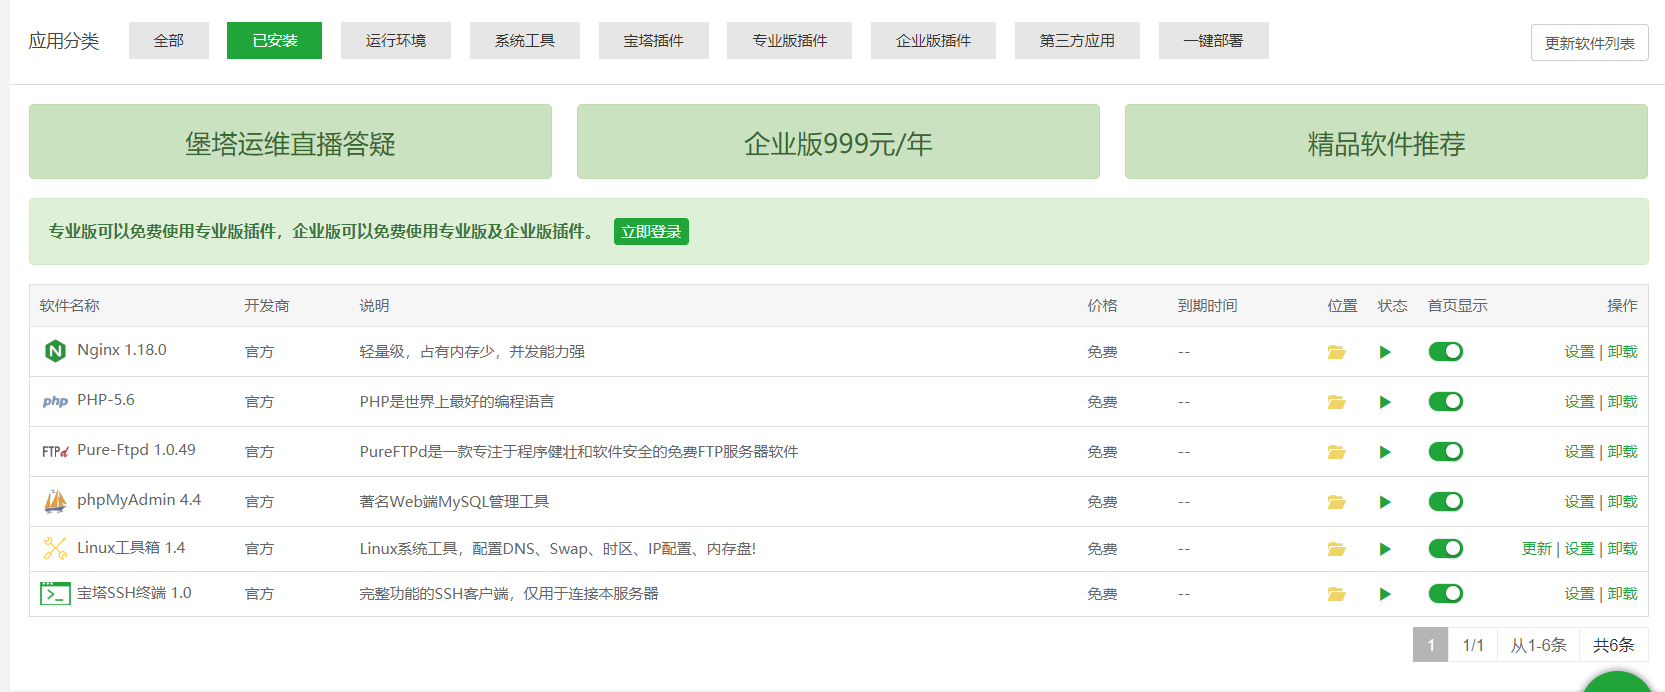Click the Linux工具箱 wrench icon
The image size is (1665, 692).
(x=55, y=548)
